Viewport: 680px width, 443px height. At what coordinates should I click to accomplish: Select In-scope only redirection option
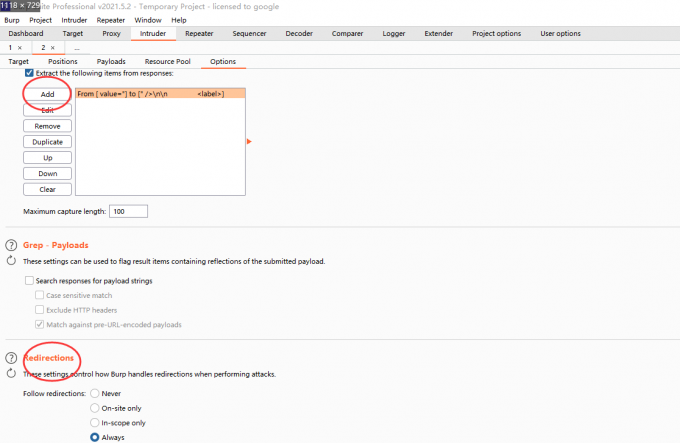tap(95, 423)
